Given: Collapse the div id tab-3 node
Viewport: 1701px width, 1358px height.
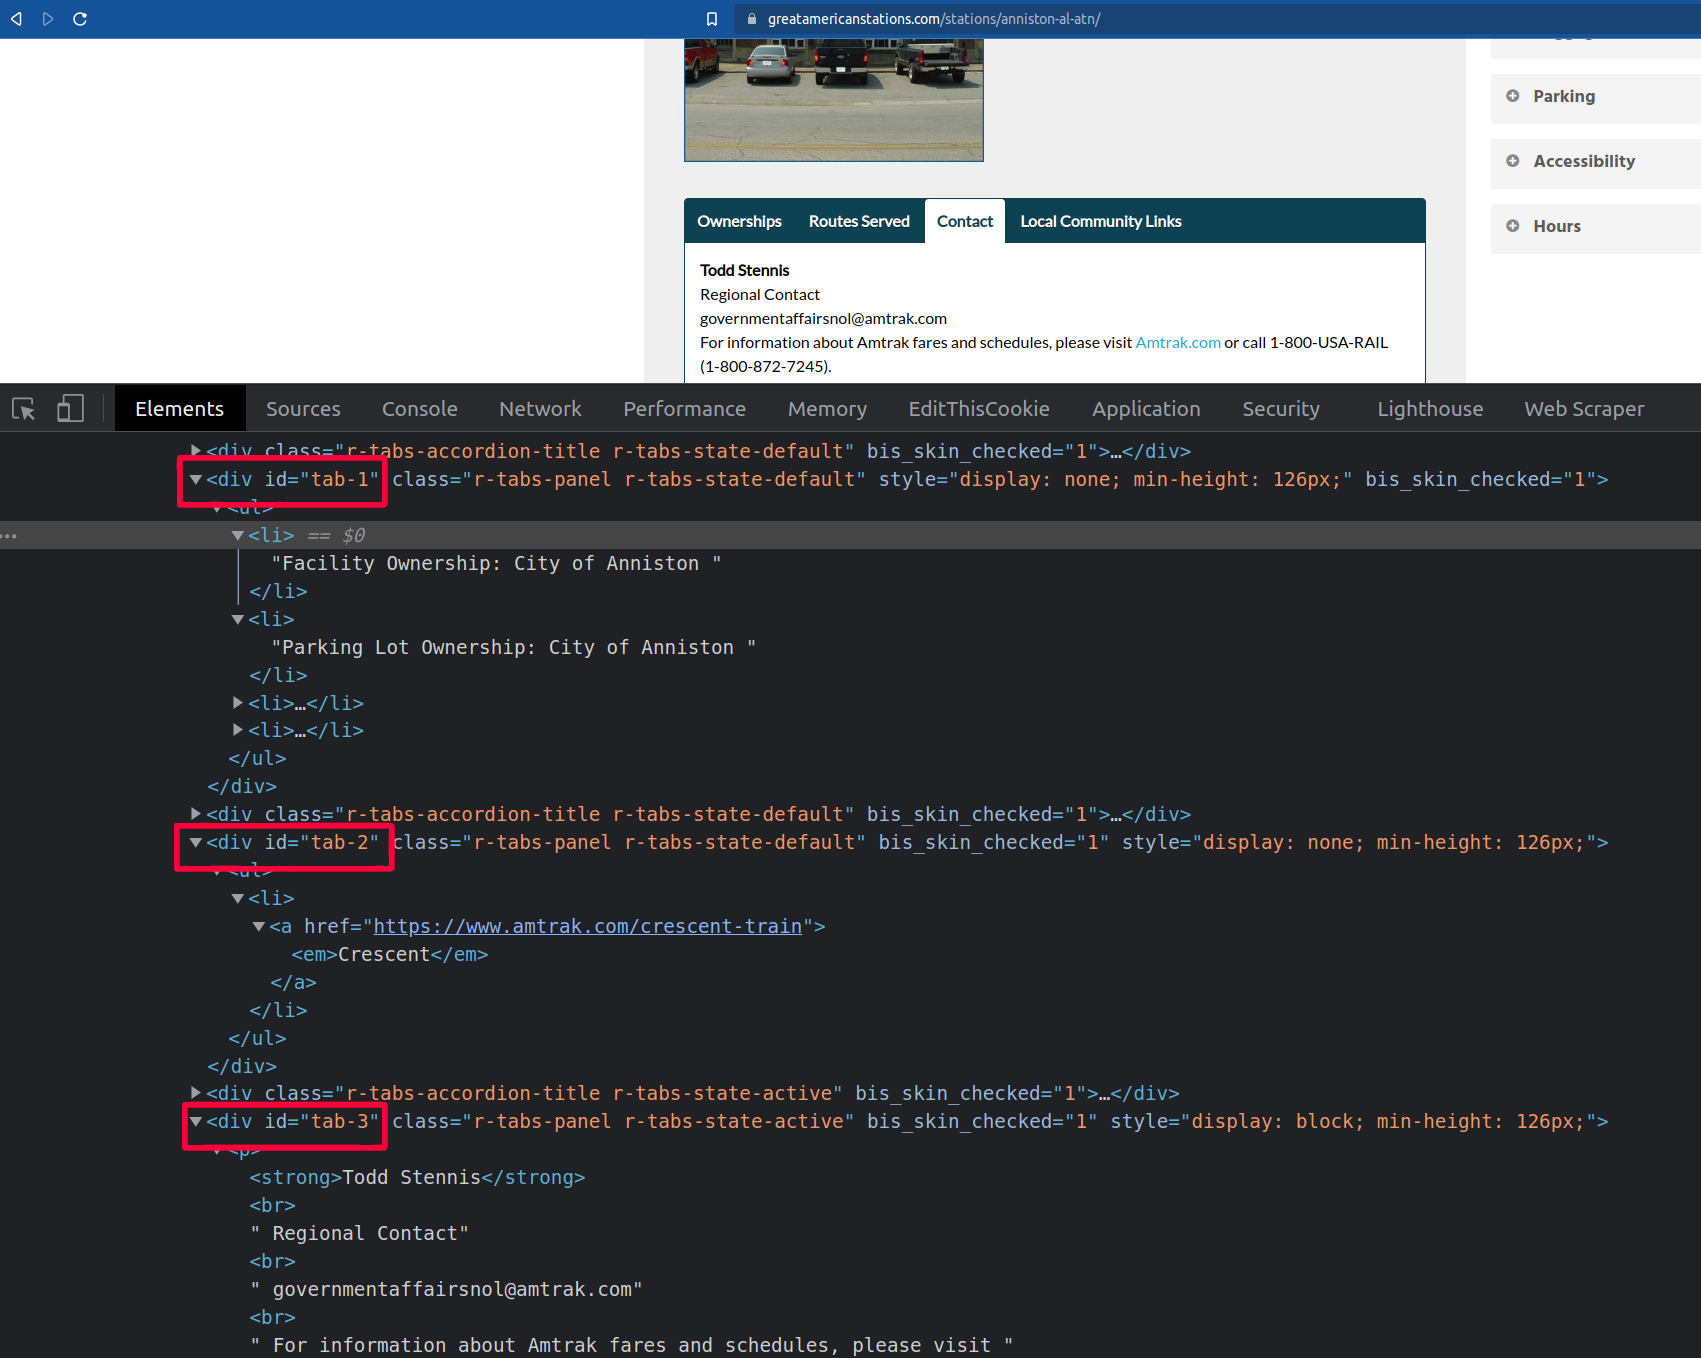Looking at the screenshot, I should click(x=196, y=1122).
